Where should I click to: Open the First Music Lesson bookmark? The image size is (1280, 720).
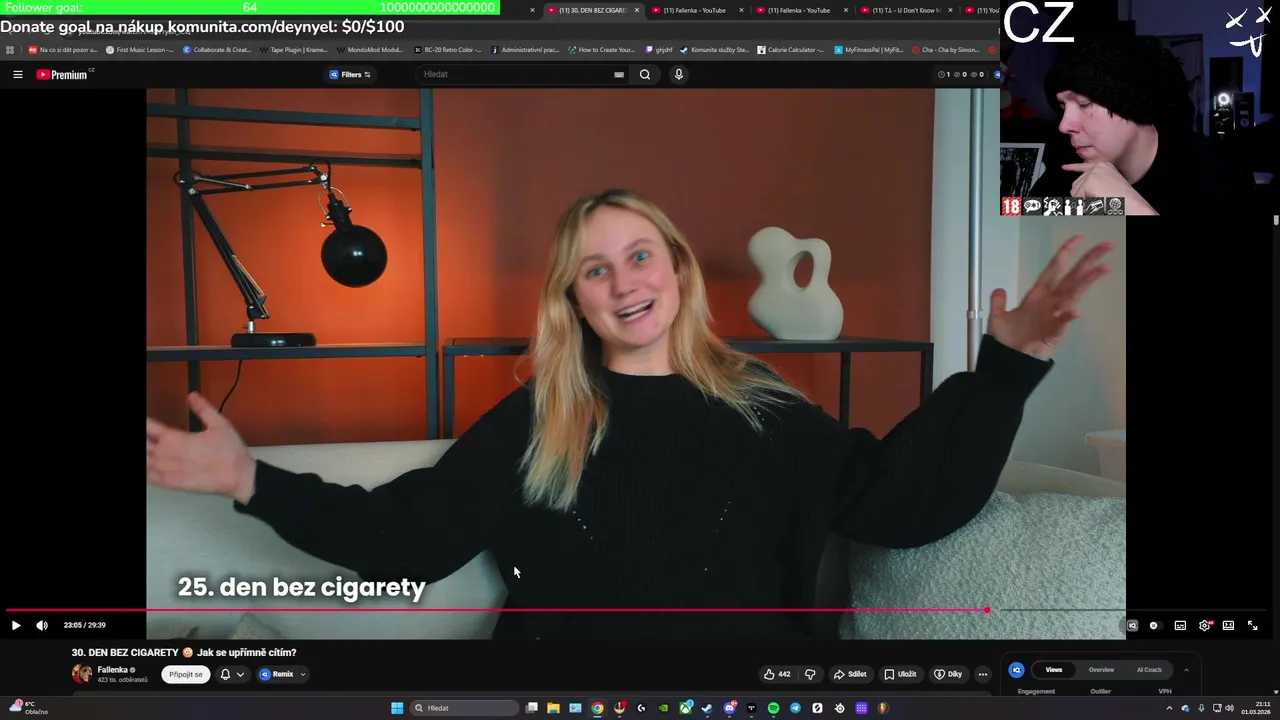click(x=139, y=49)
